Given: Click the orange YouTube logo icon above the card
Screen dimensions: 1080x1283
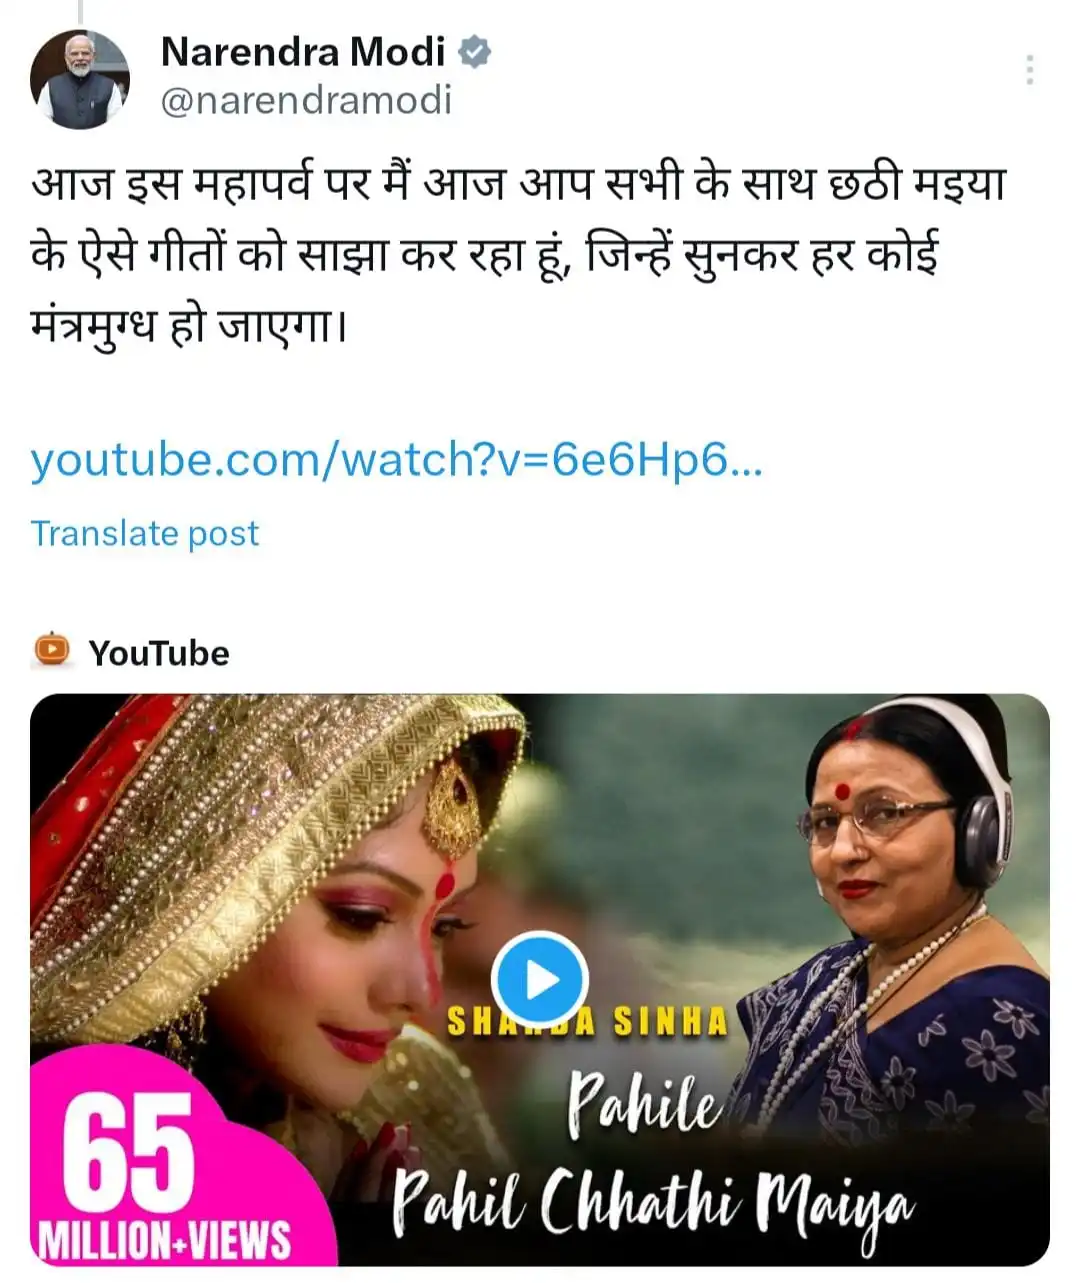Looking at the screenshot, I should click(51, 651).
